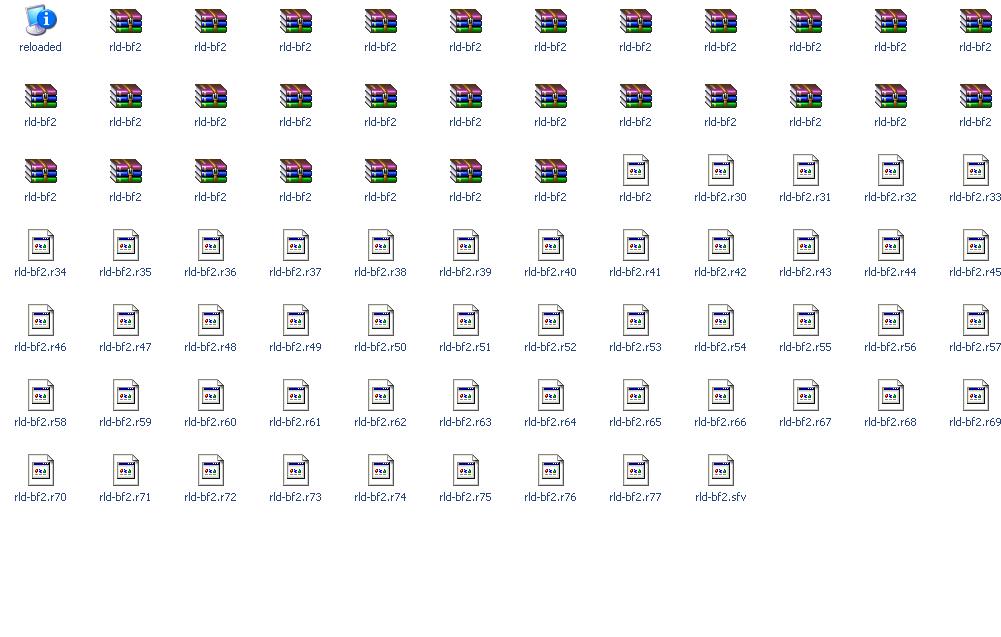Select the rld-bf2.r37 file icon
Viewport: 1001px width, 637px height.
pyautogui.click(x=295, y=245)
